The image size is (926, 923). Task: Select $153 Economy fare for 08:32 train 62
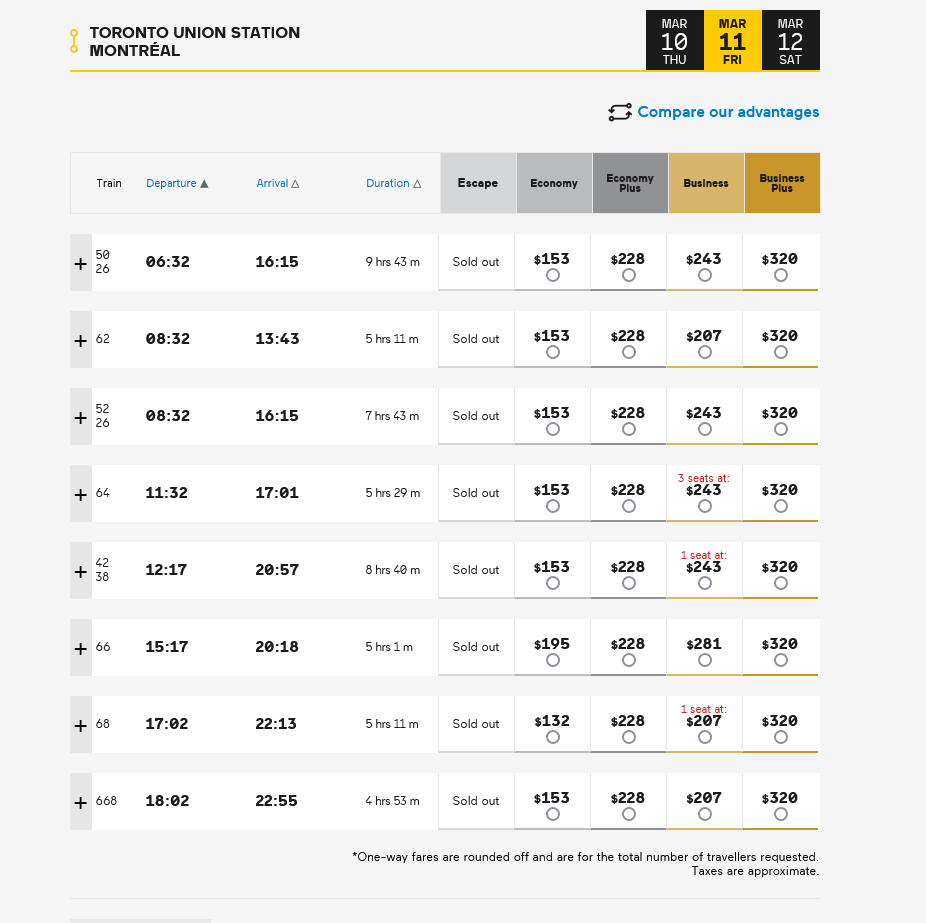pos(553,352)
